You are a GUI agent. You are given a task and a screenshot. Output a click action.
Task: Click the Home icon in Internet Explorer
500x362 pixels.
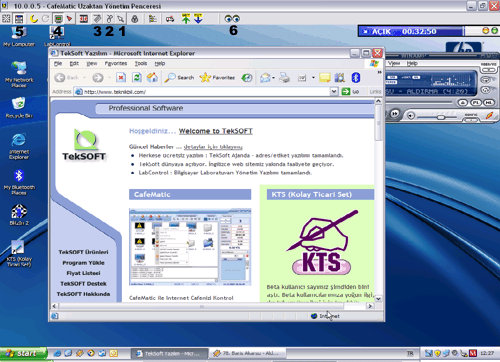tap(152, 78)
